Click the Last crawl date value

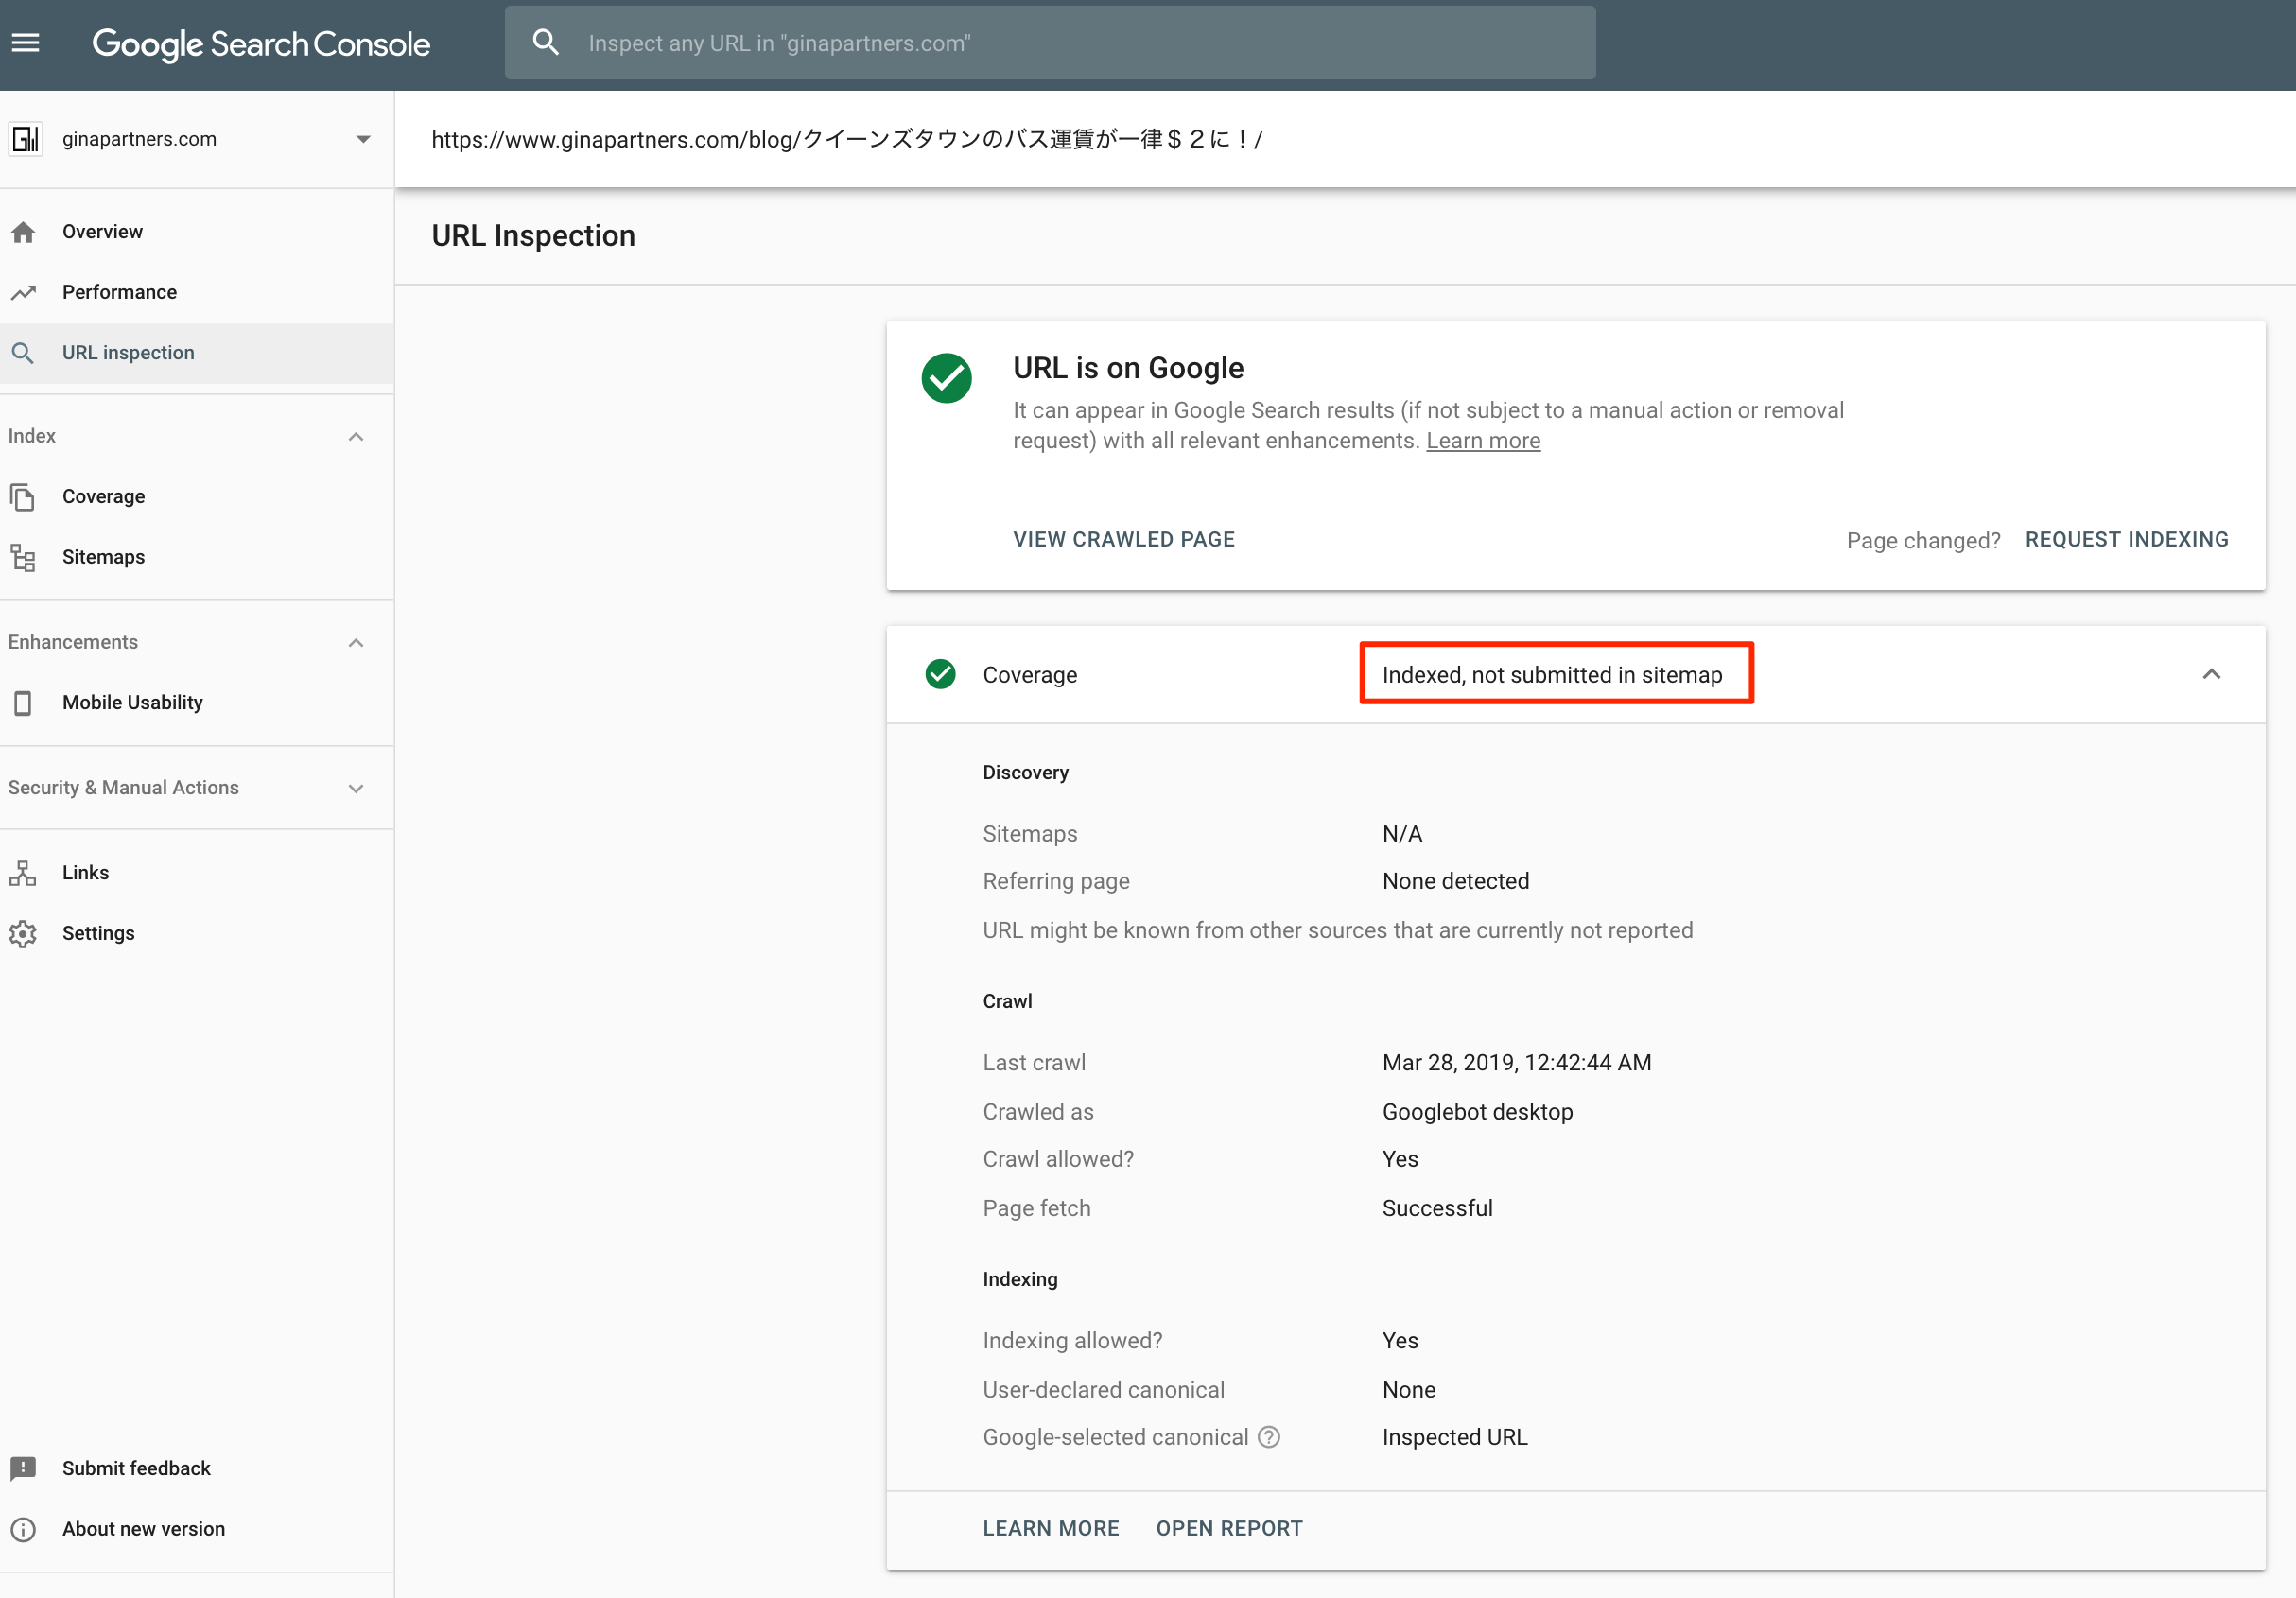point(1517,1062)
